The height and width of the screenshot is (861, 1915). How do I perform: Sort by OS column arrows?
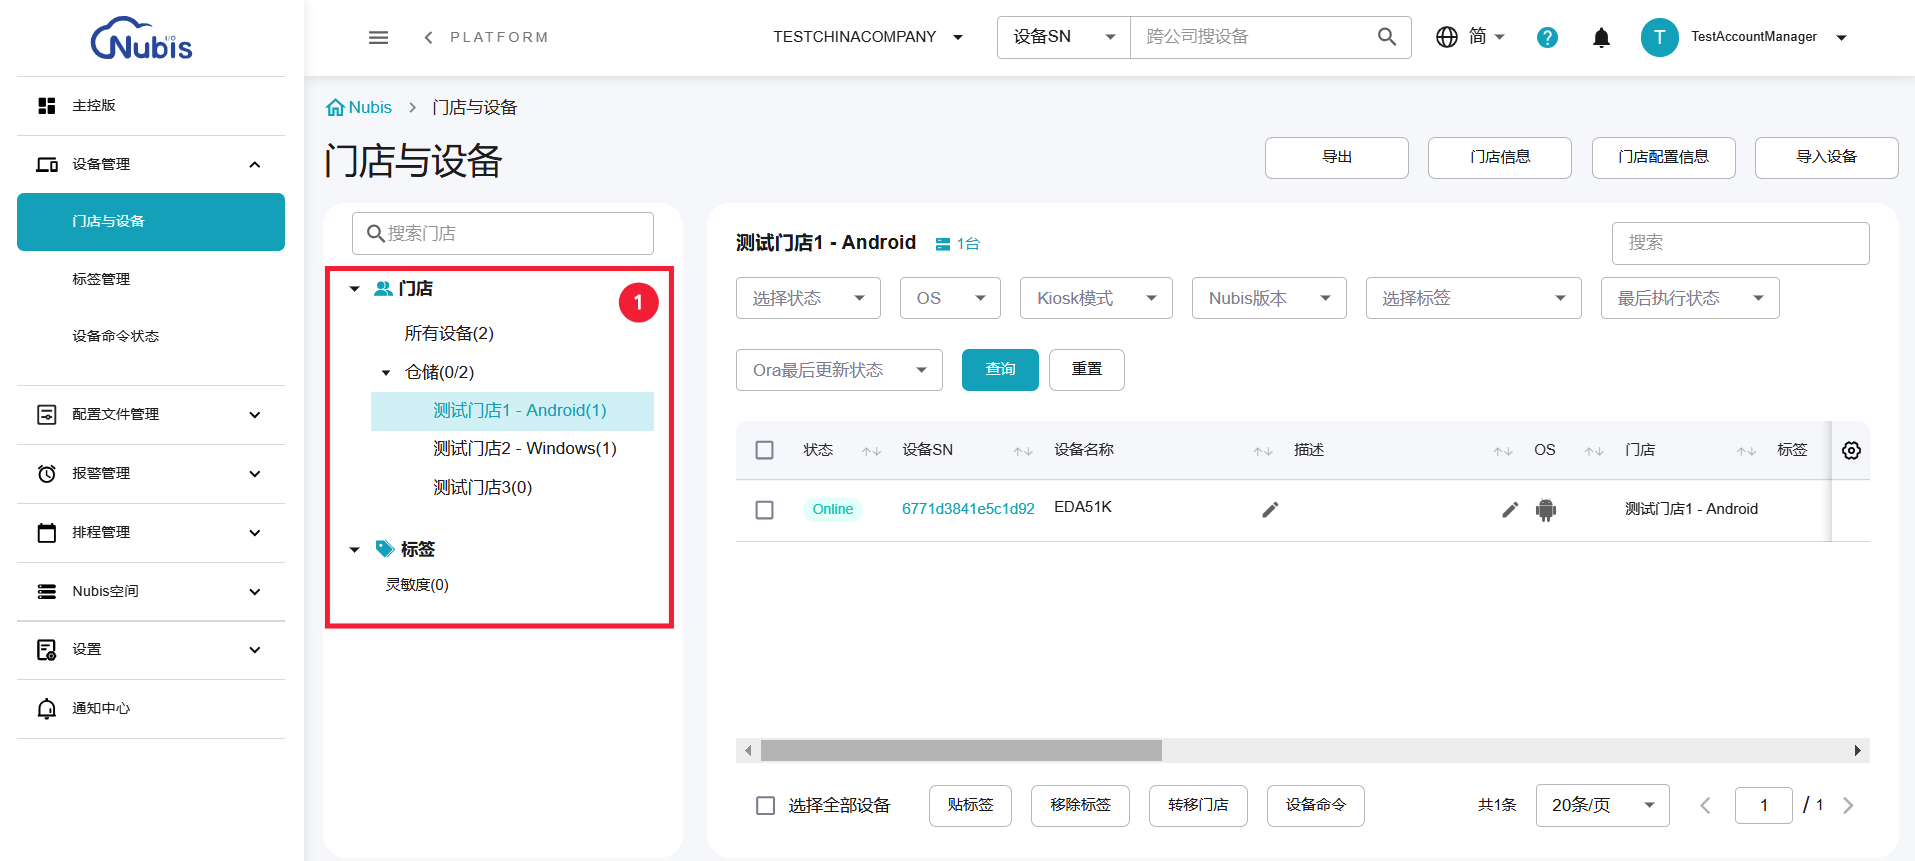(x=1594, y=451)
